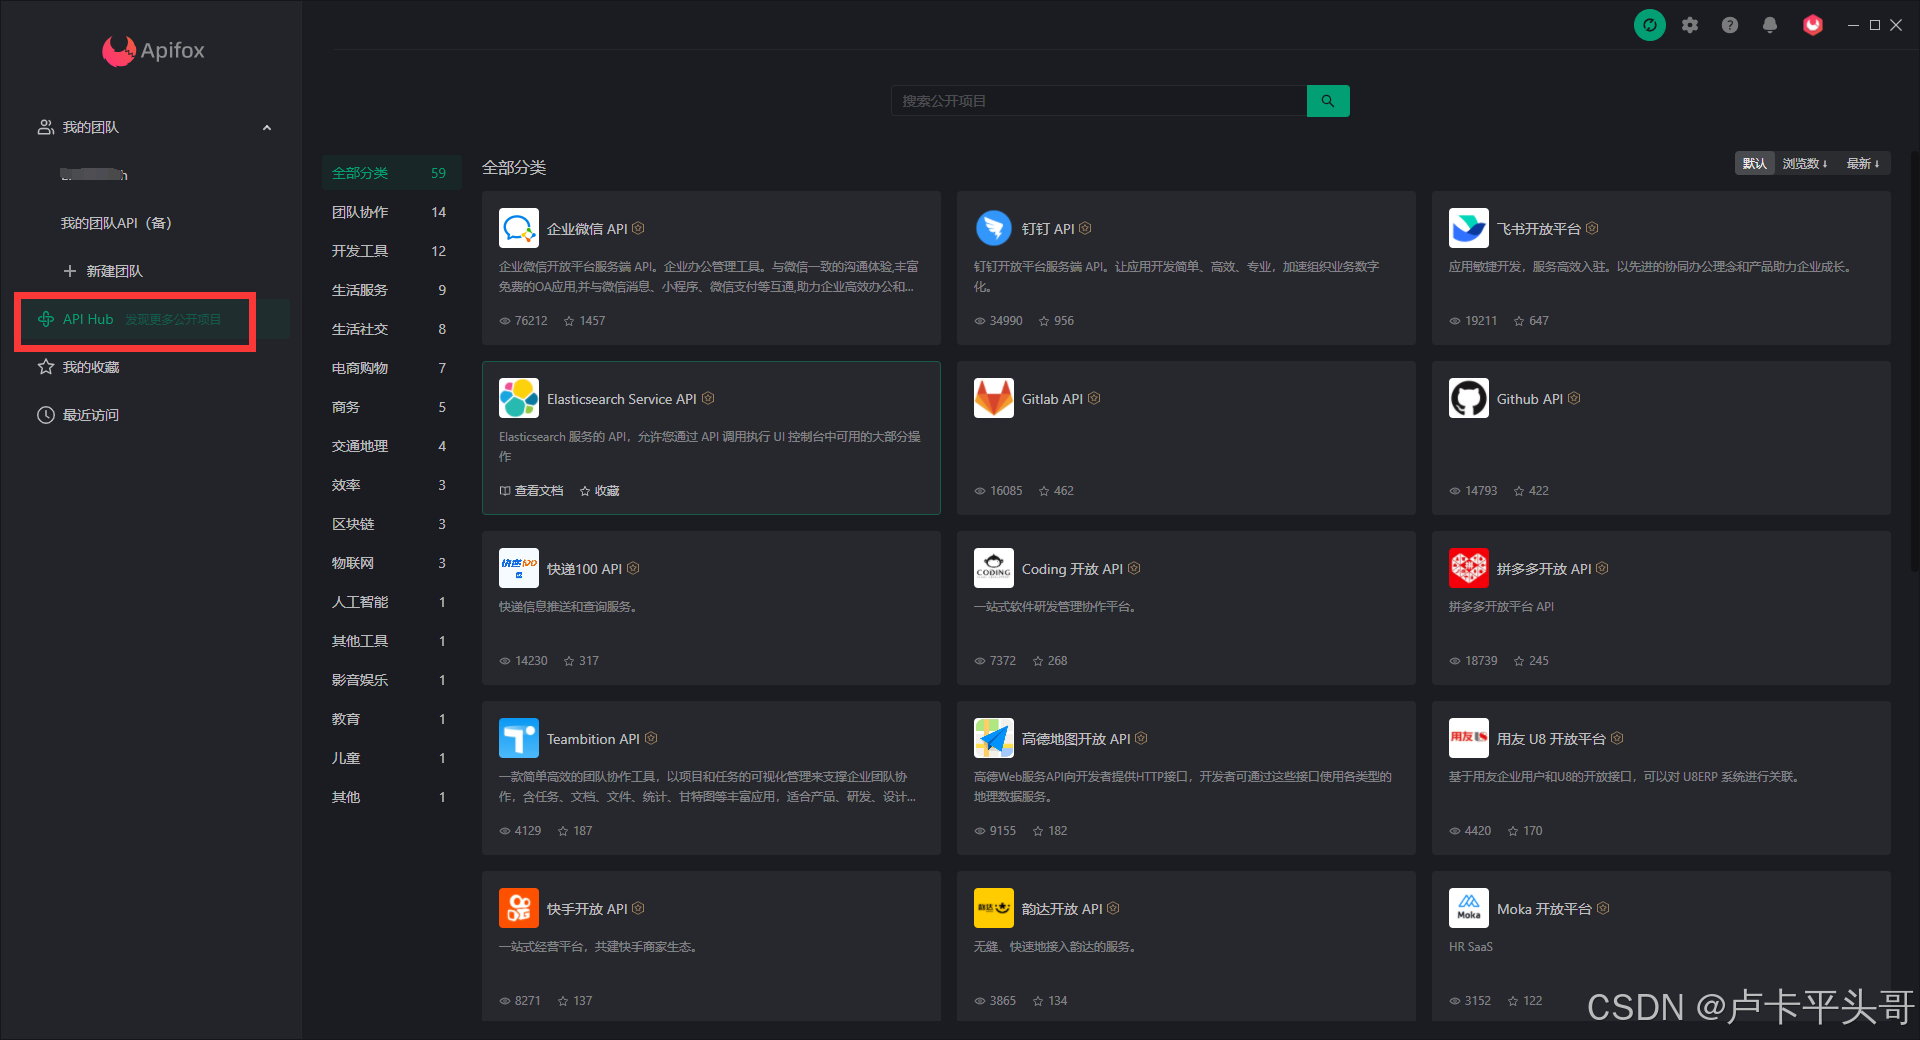Click the clock icon beside 最近访问
This screenshot has height=1040, width=1920.
(x=46, y=415)
